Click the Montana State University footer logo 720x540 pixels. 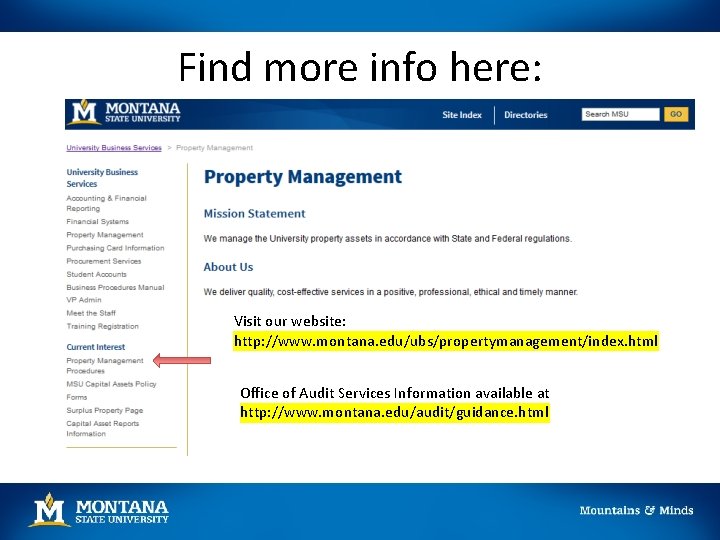[101, 510]
